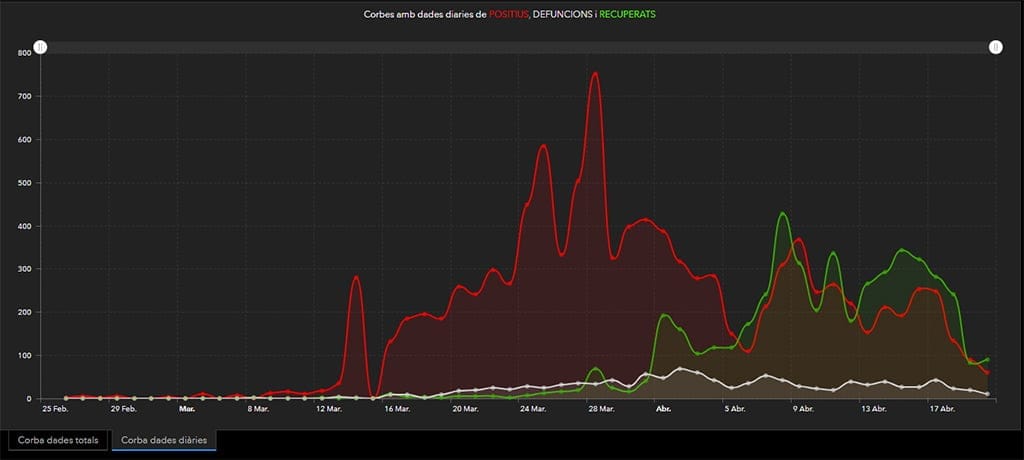Screen dimensions: 1024x460
Task: Click the highest red peak near 28 Mar.
Action: [595, 73]
